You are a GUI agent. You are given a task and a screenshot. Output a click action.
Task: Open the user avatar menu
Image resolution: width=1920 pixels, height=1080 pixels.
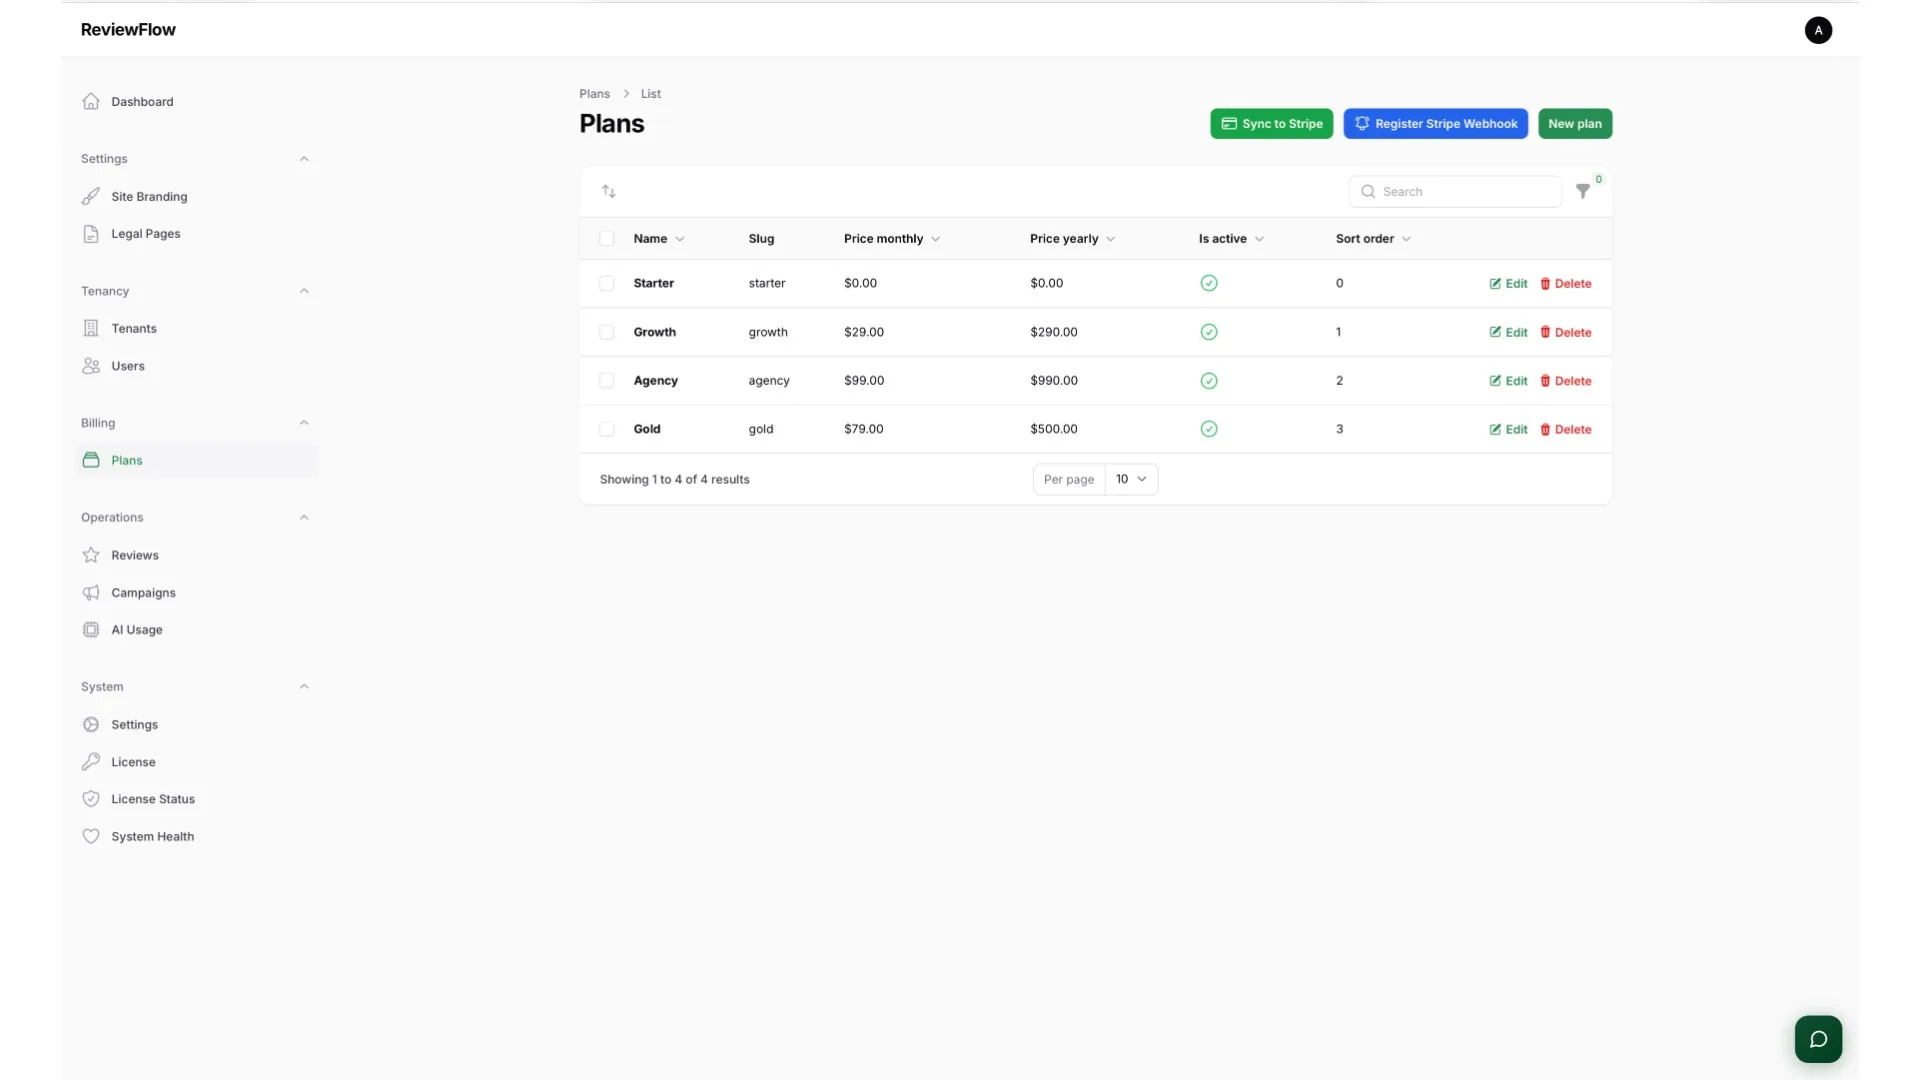coord(1818,30)
